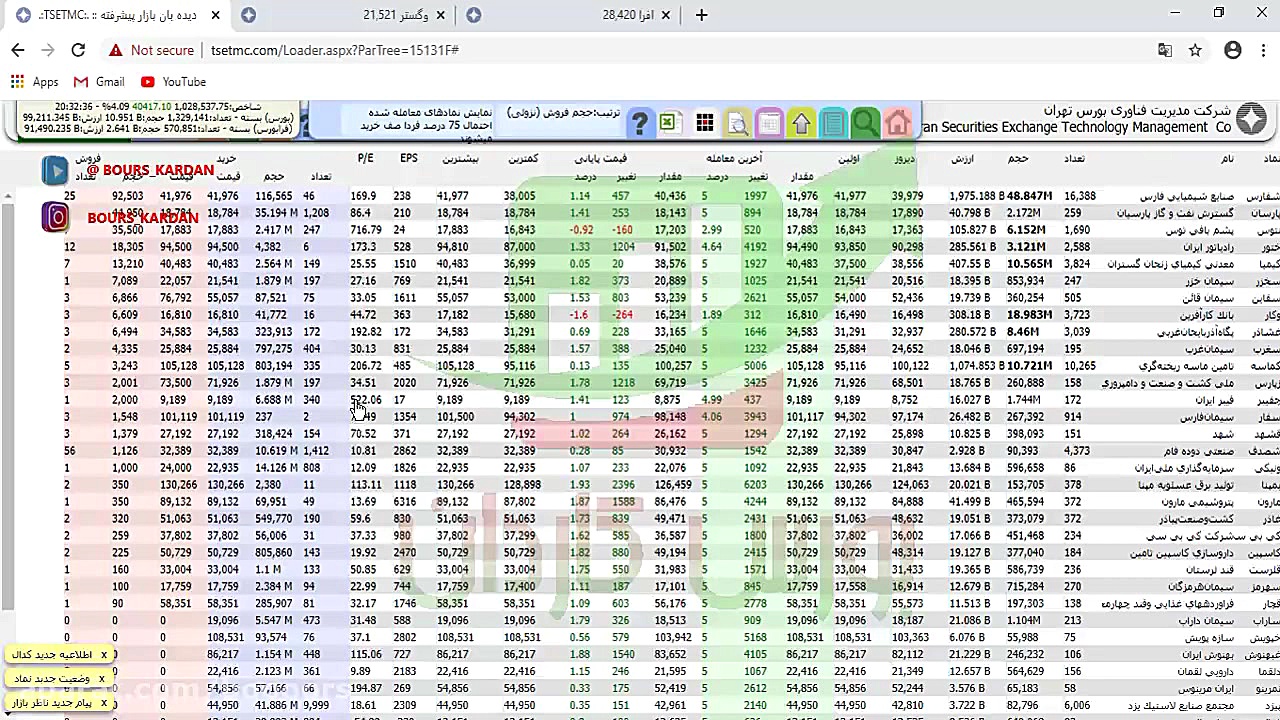1280x720 pixels.
Task: Bookmark this page with the star
Action: tap(1195, 50)
